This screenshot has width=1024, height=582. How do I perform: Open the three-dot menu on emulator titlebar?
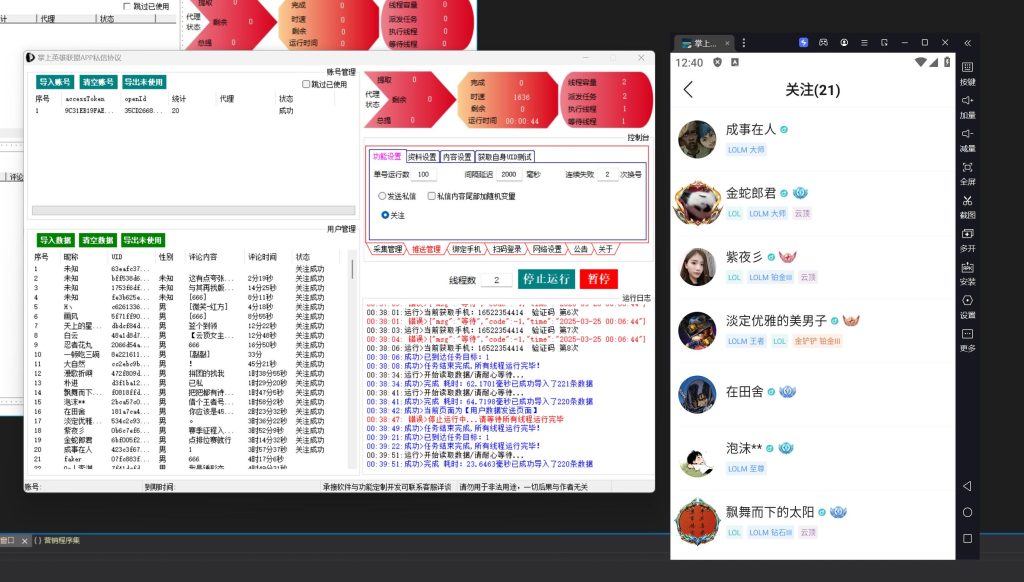(744, 43)
